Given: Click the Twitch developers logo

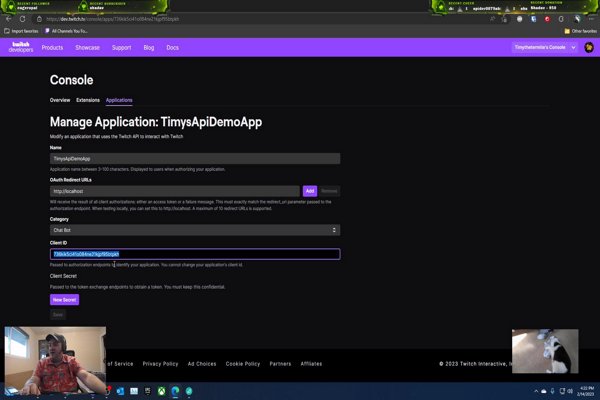Looking at the screenshot, I should 21,47.
